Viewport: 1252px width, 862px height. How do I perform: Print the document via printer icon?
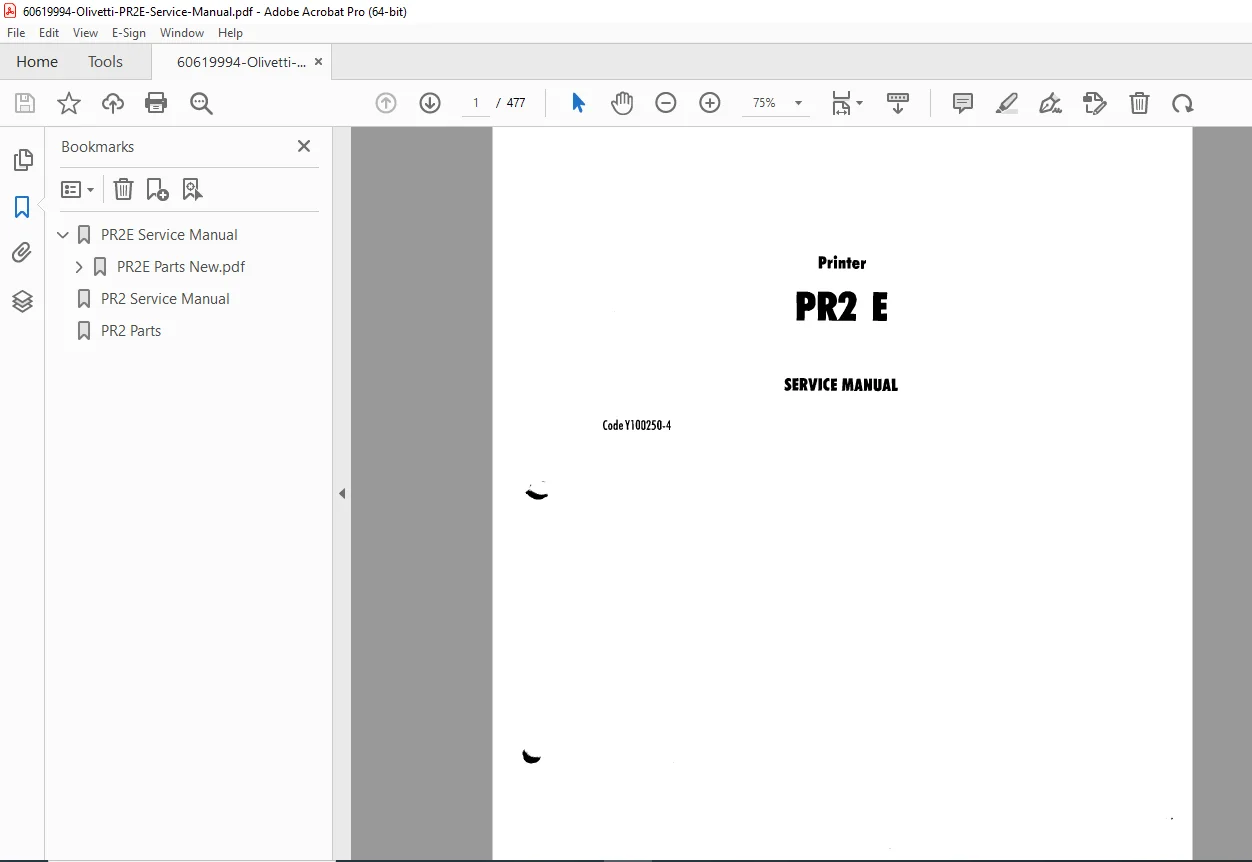click(x=156, y=103)
